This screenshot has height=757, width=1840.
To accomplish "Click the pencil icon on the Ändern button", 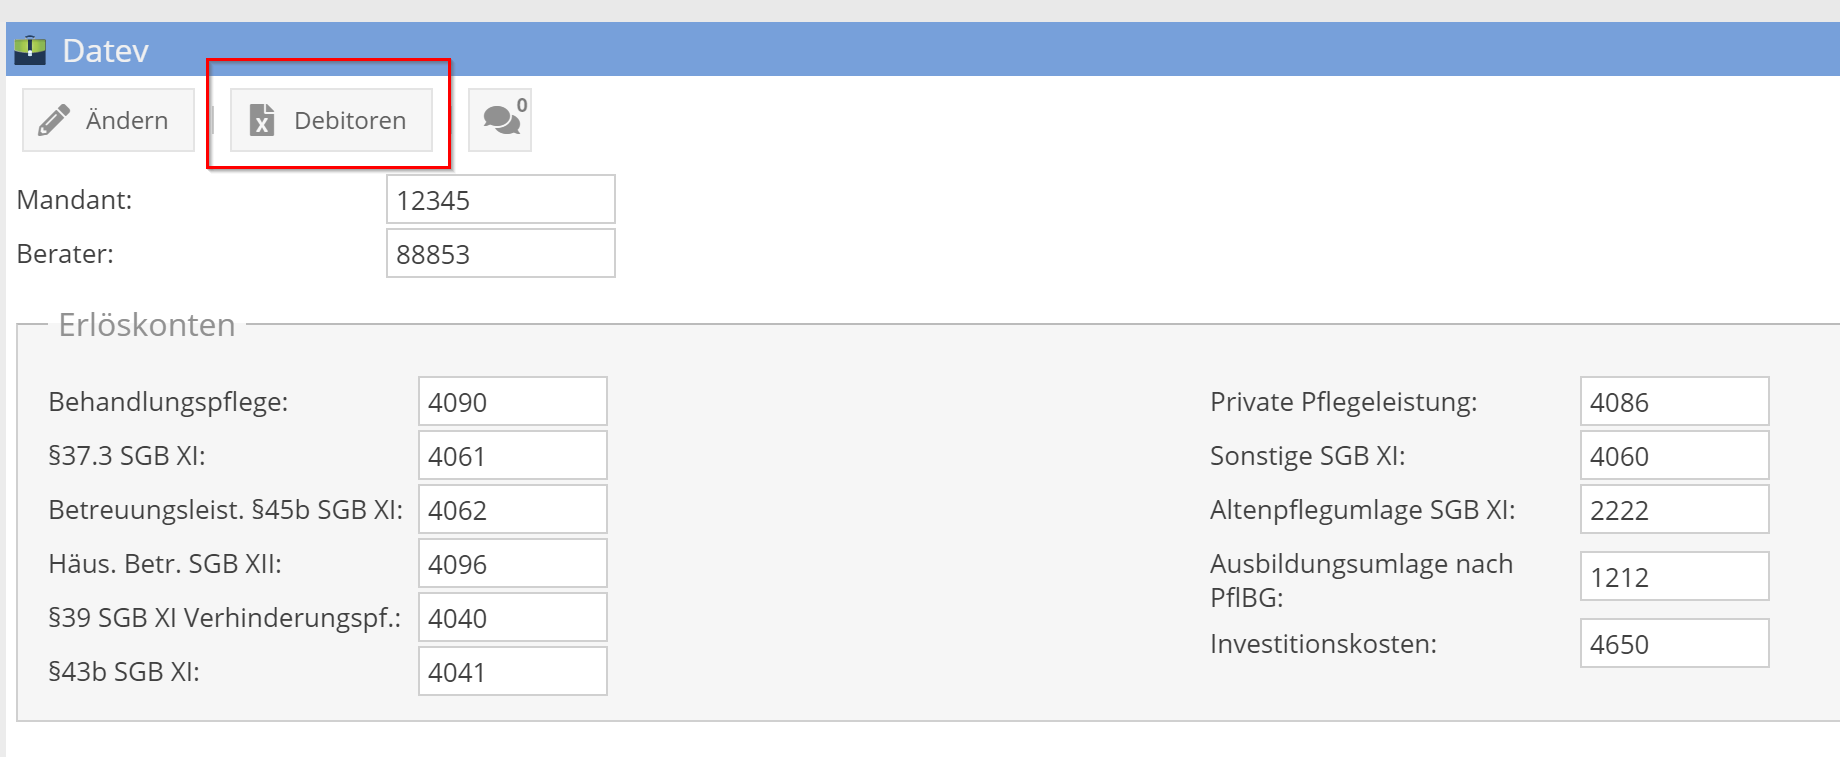I will (x=56, y=119).
